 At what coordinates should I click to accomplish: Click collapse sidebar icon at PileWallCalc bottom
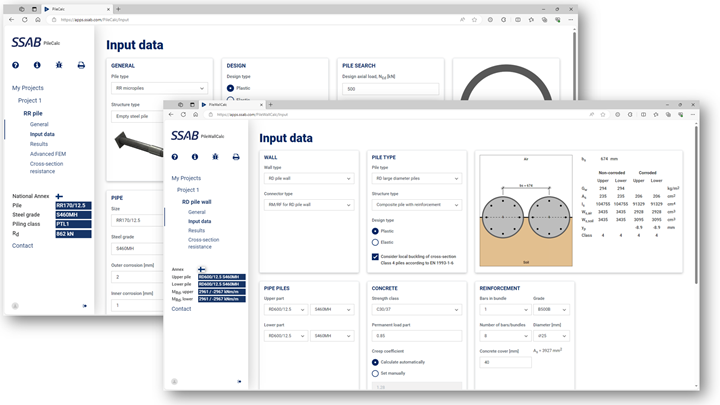[239, 382]
